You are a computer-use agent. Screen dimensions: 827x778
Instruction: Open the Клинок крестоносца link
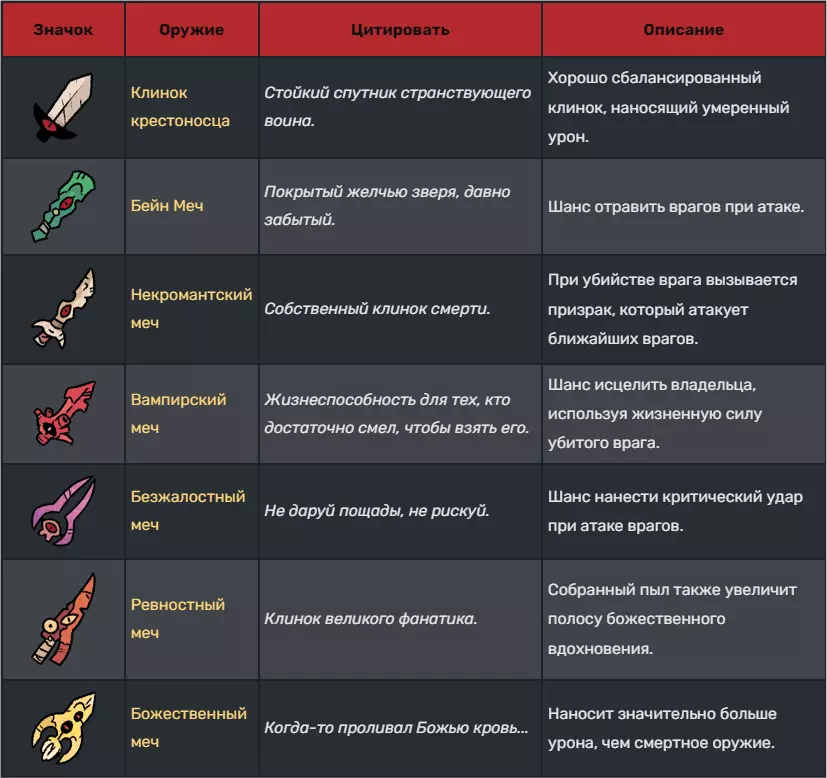[x=180, y=107]
